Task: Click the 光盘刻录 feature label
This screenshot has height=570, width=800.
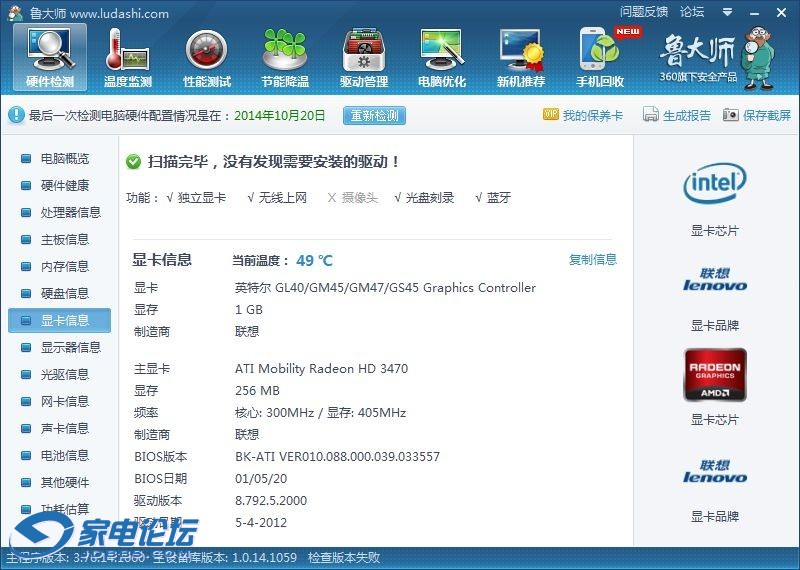Action: point(430,198)
